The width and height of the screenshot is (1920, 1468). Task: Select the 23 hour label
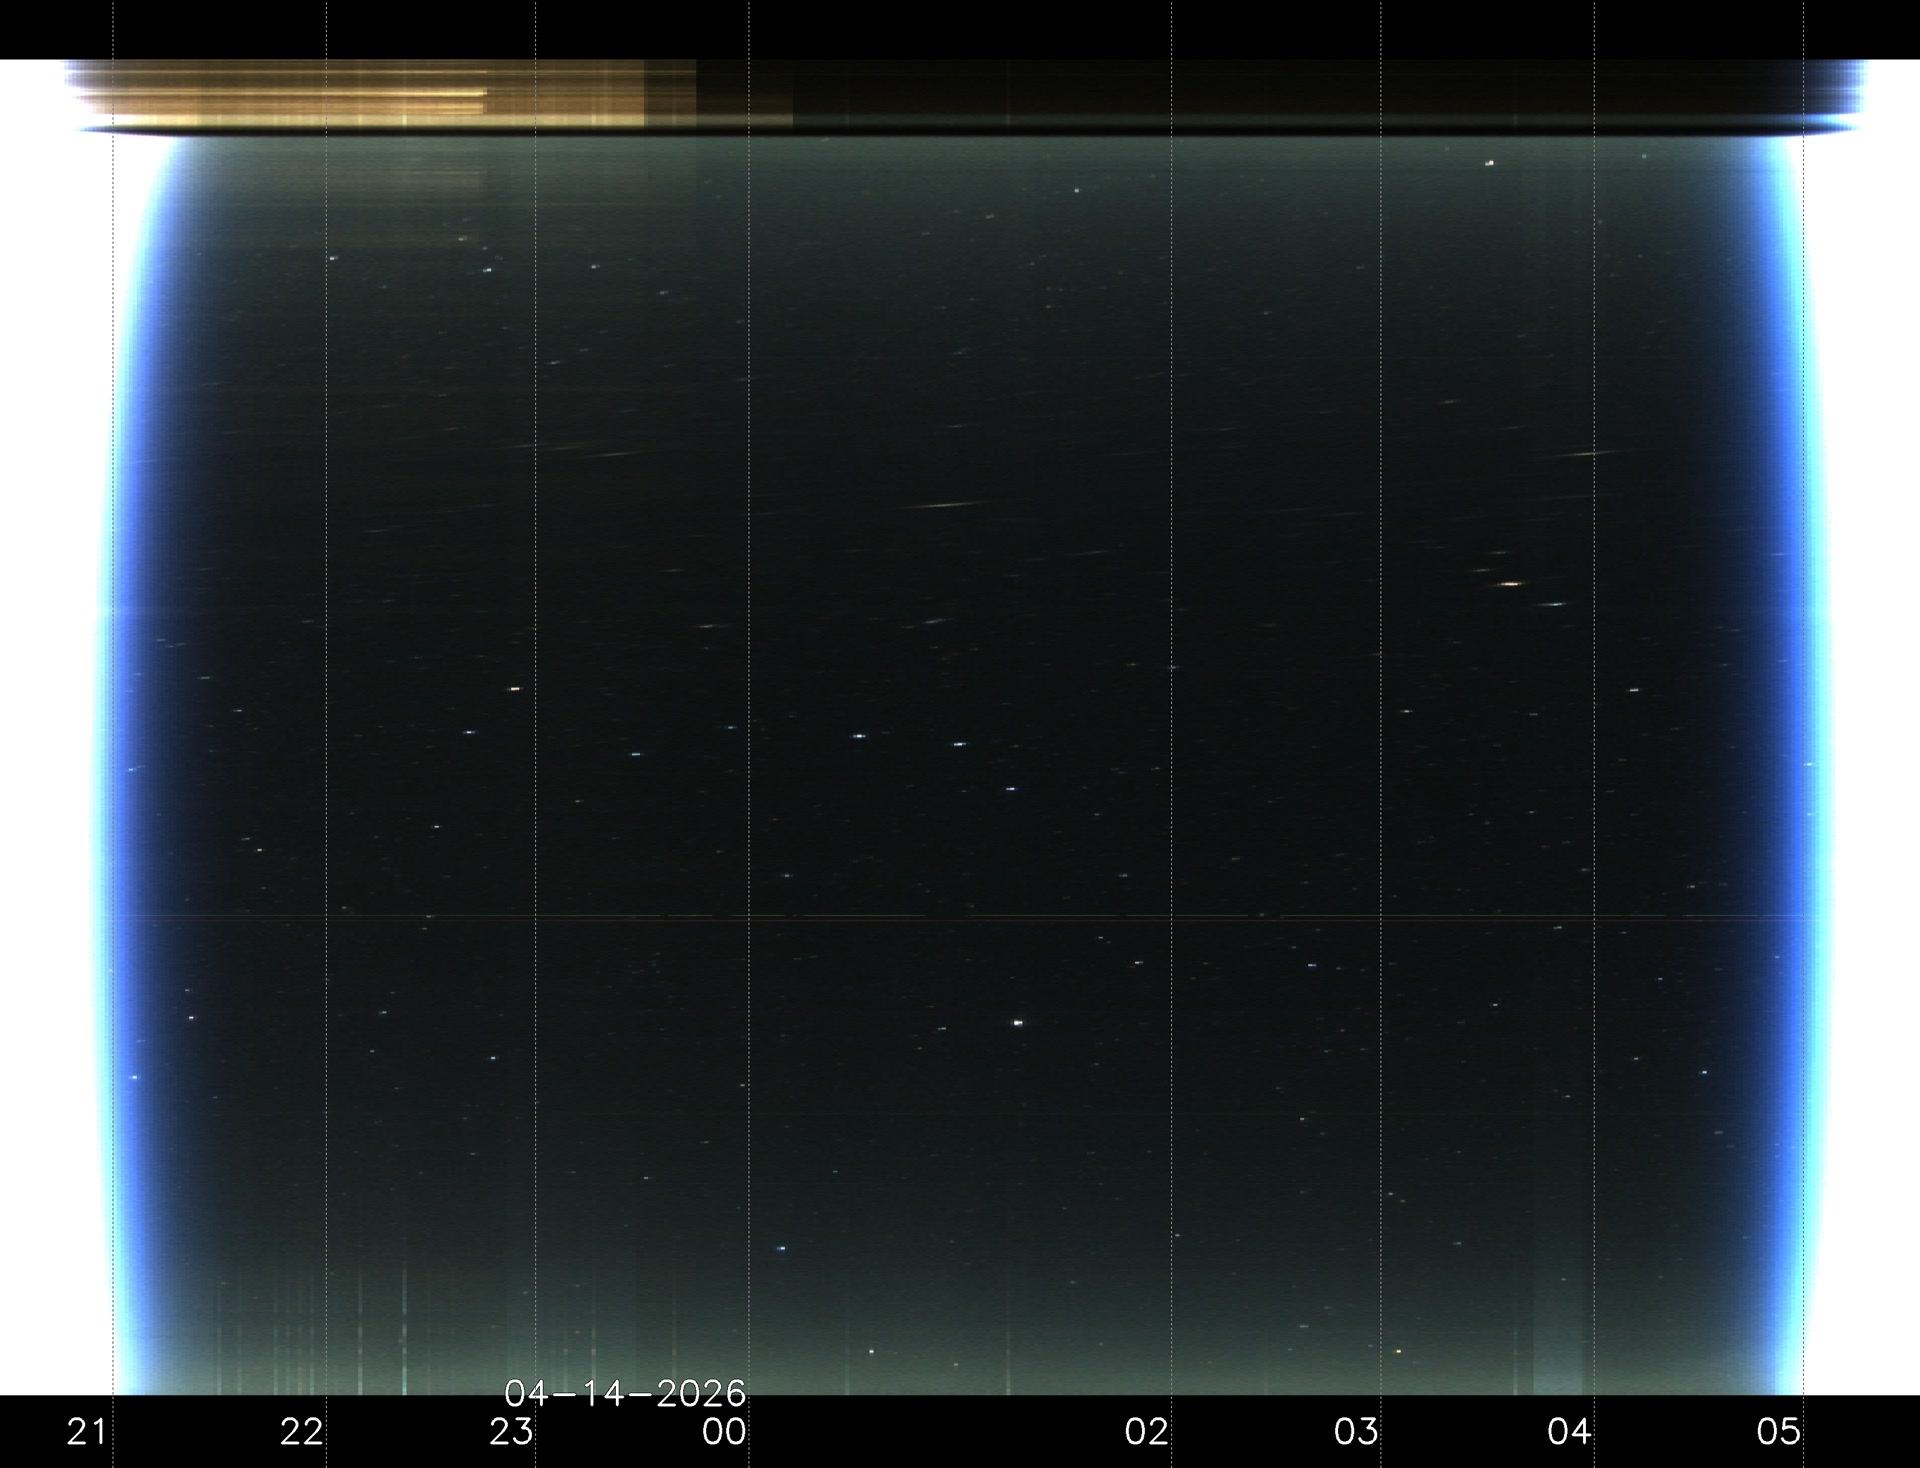511,1432
